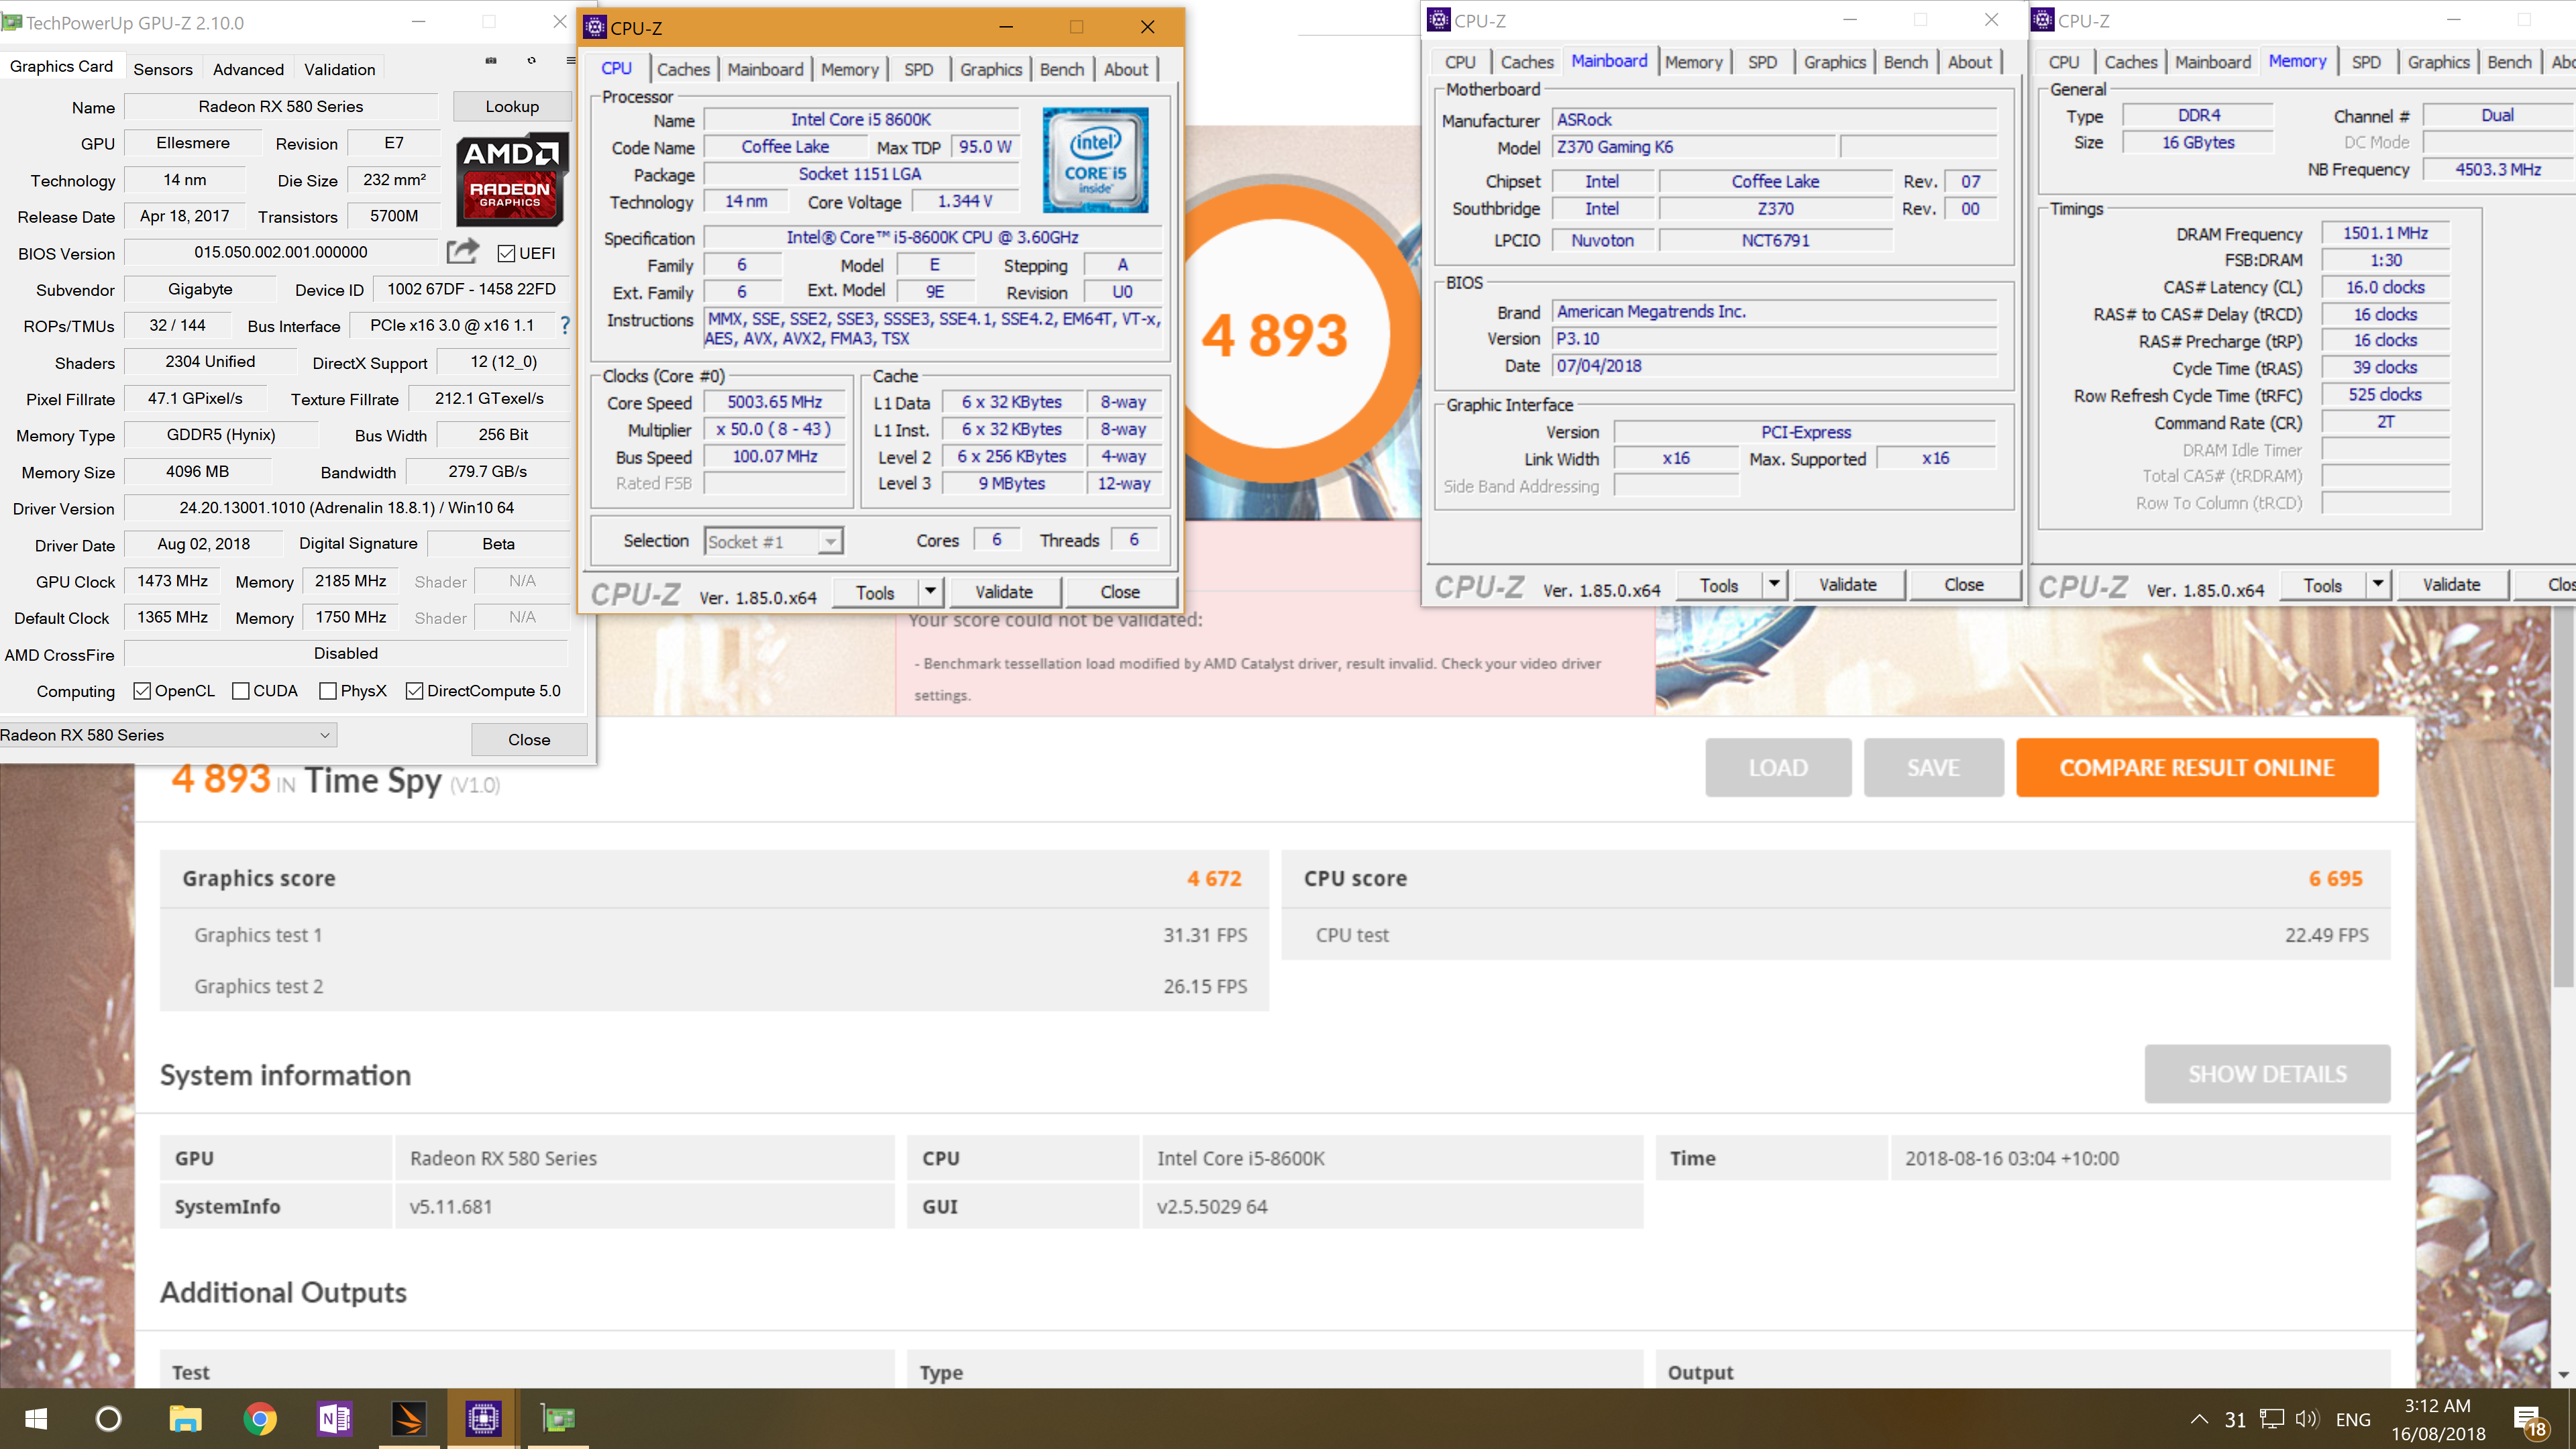The height and width of the screenshot is (1449, 2576).
Task: Toggle the PhysX checkbox
Action: (327, 691)
